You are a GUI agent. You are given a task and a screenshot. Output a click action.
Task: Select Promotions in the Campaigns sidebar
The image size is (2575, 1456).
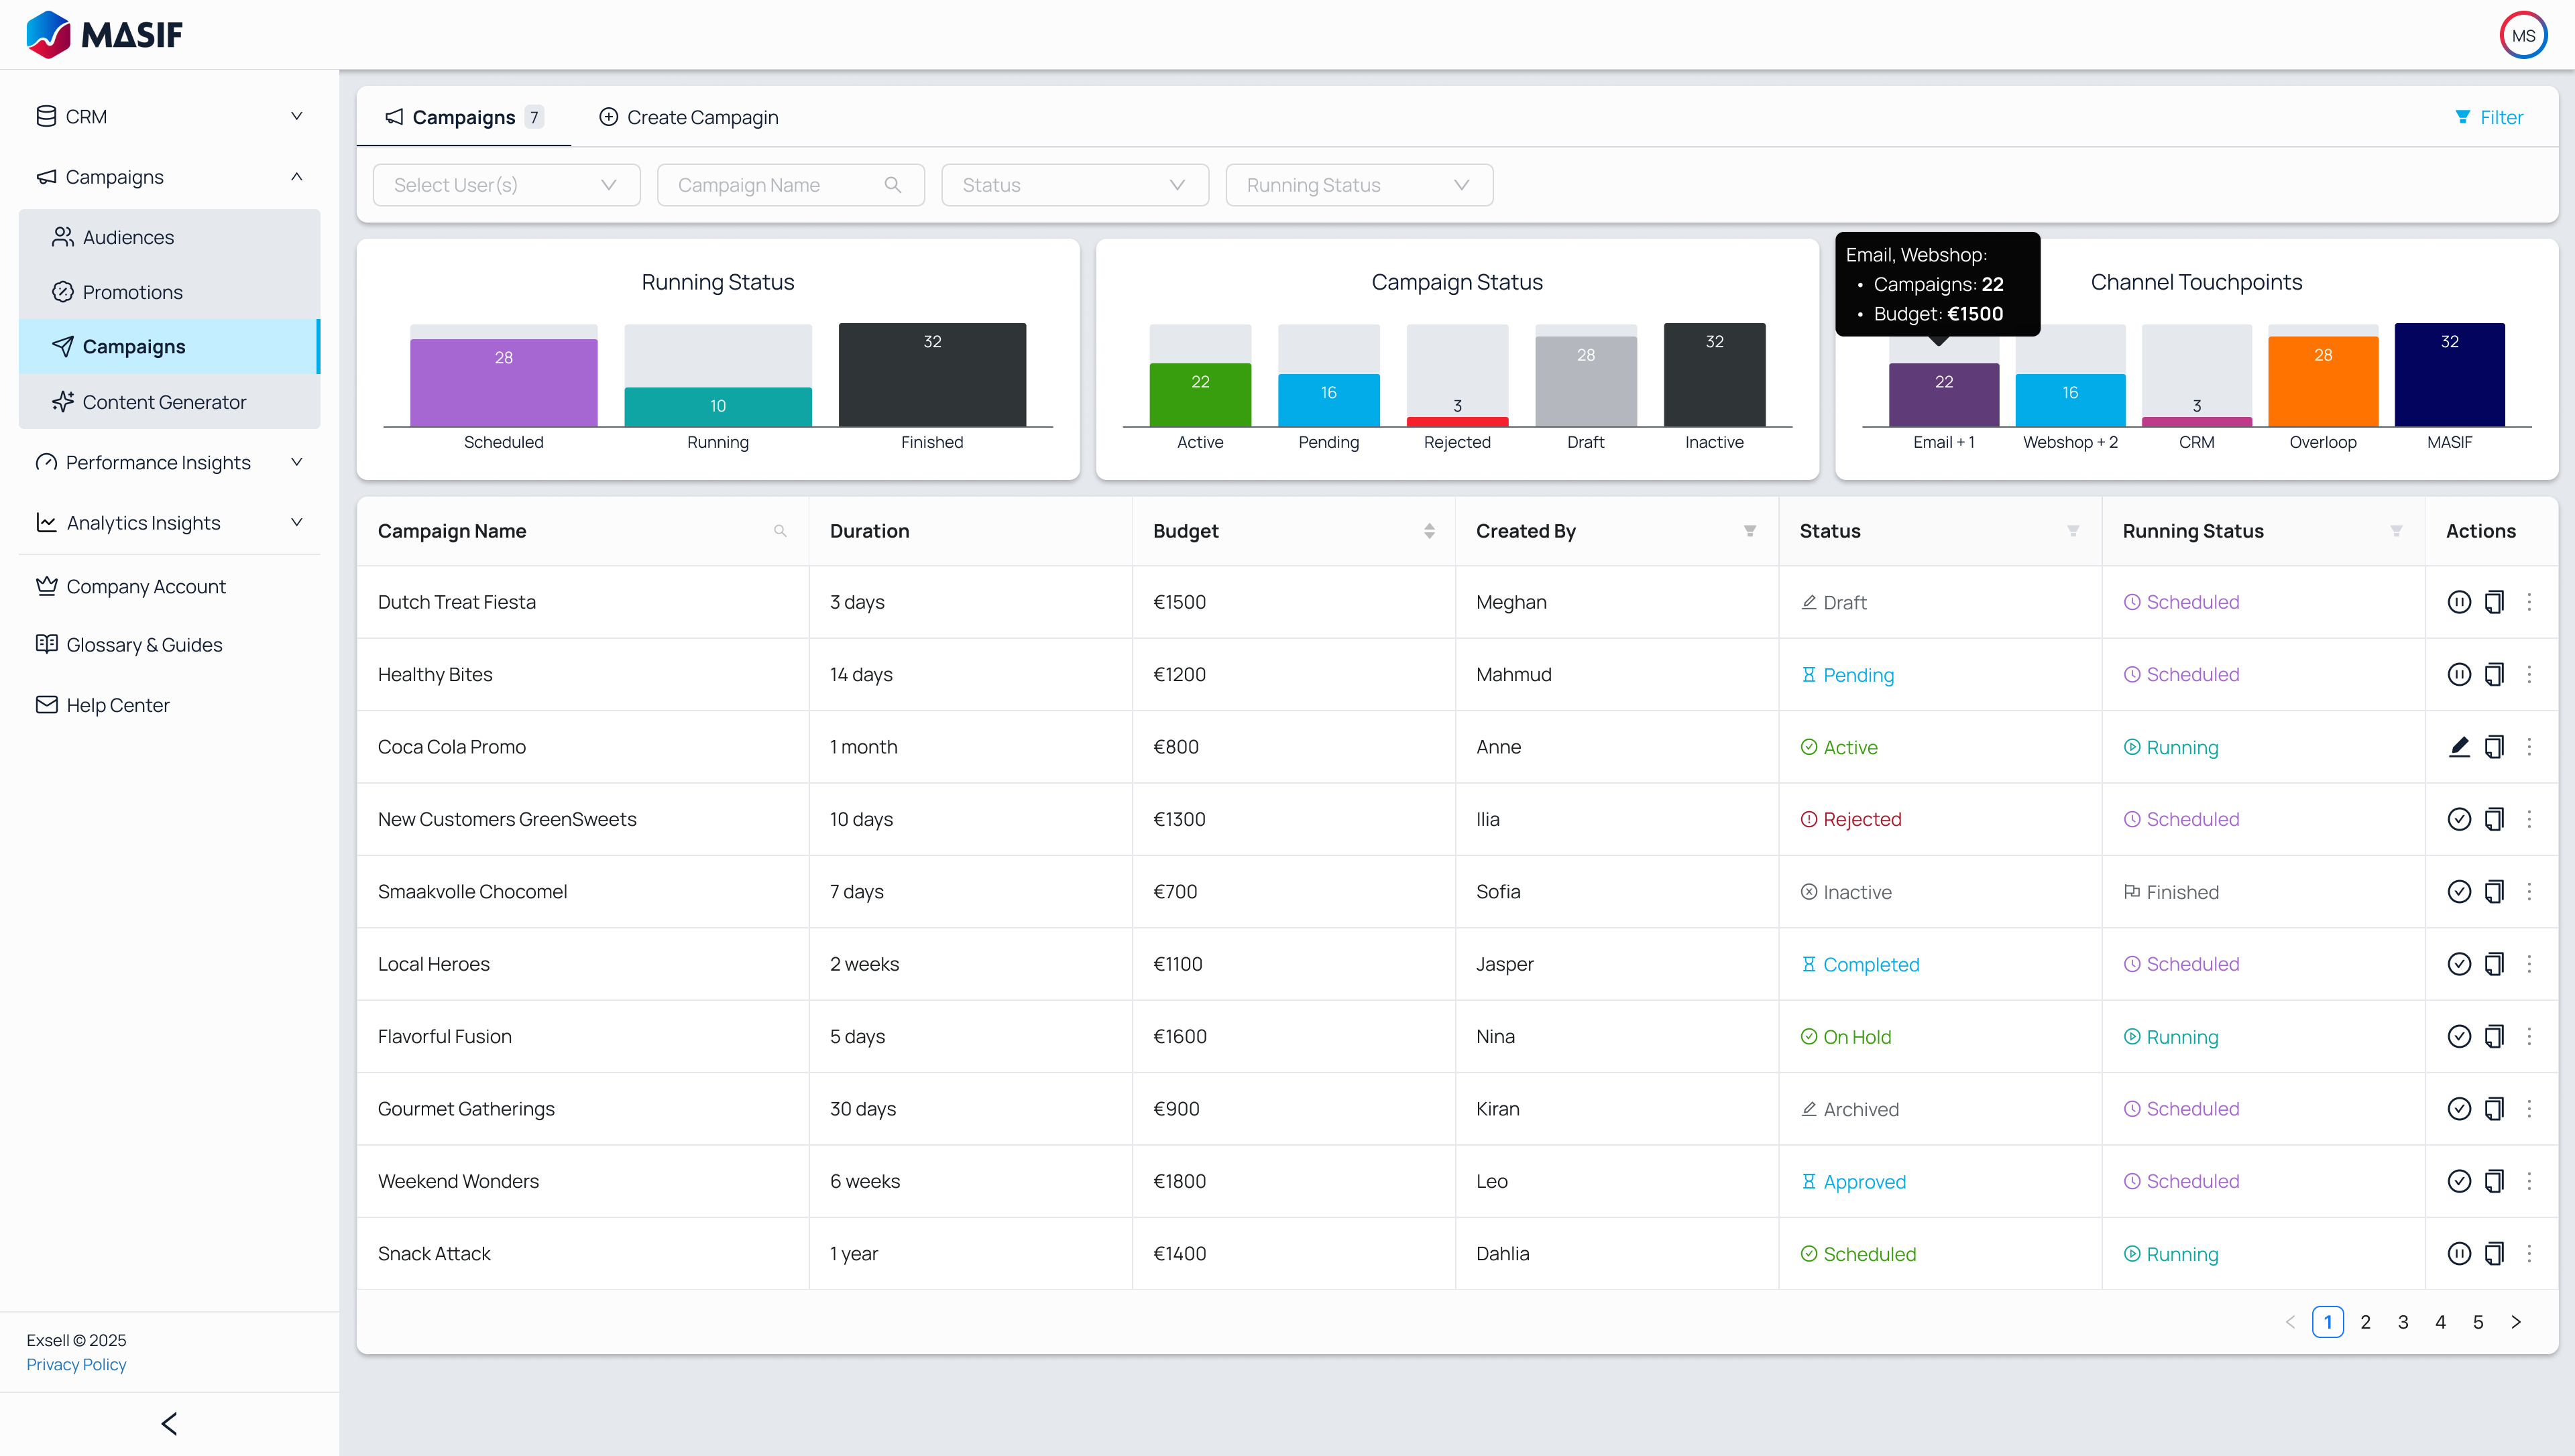point(133,291)
